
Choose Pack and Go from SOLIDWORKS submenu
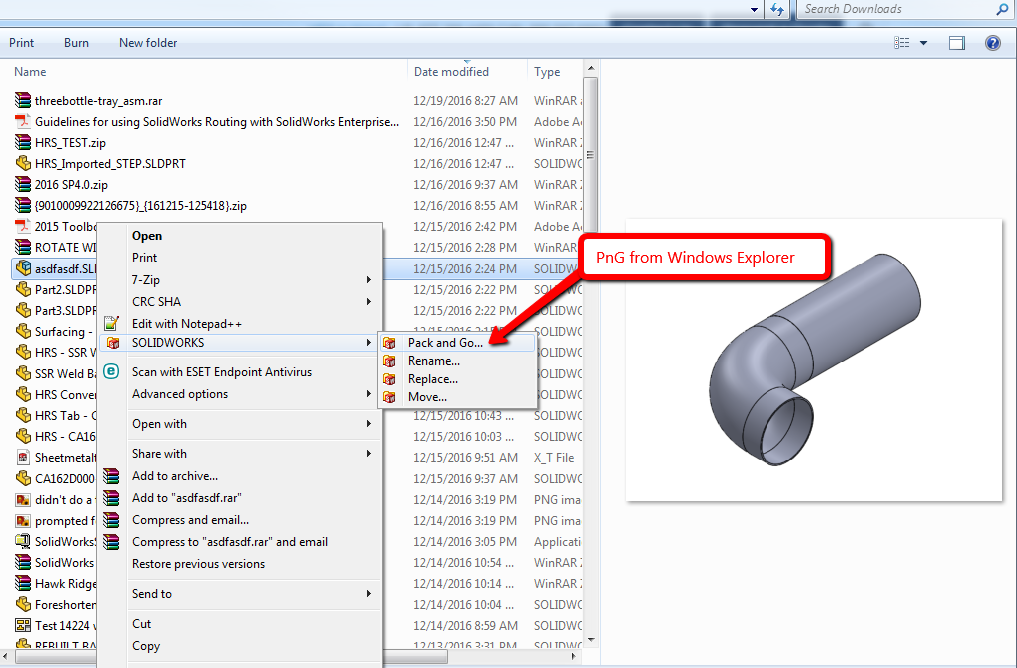tap(457, 343)
